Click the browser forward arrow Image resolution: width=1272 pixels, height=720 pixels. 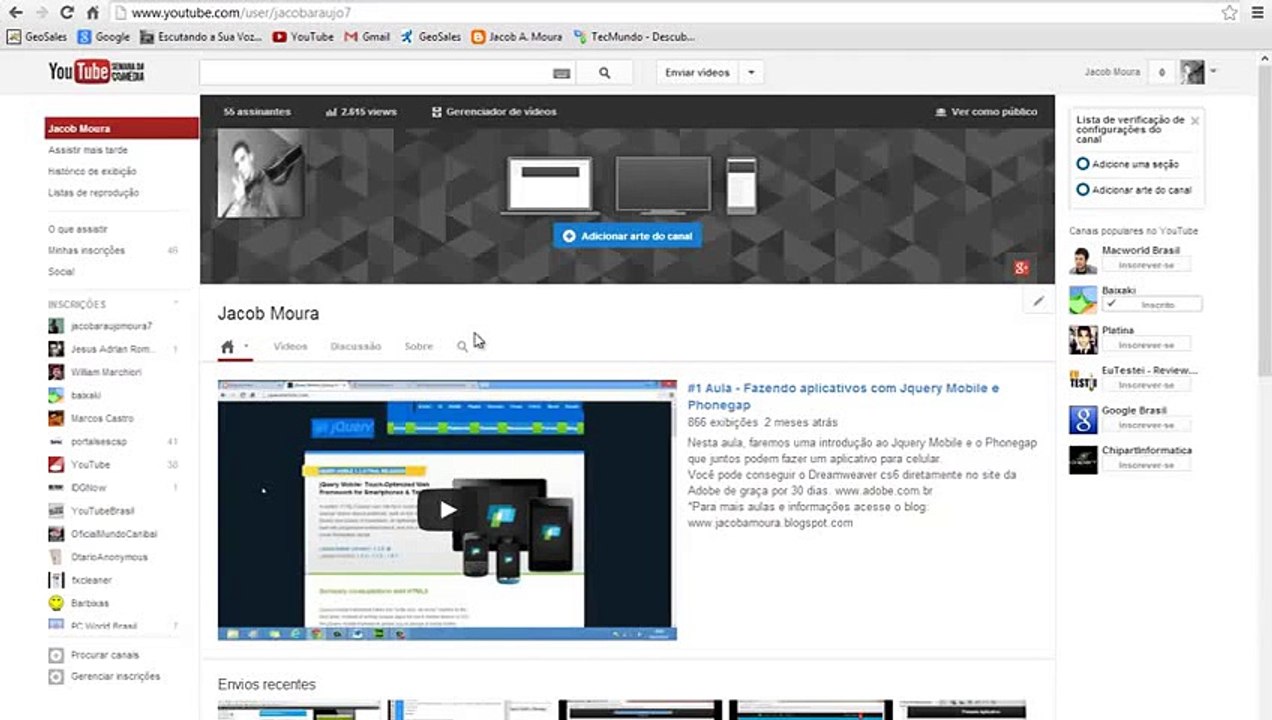[x=41, y=13]
